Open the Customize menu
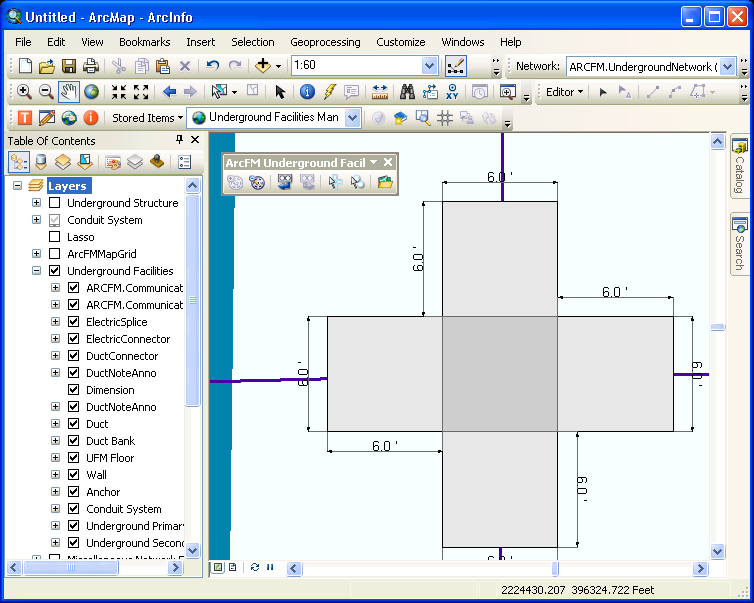The width and height of the screenshot is (754, 603). [401, 42]
